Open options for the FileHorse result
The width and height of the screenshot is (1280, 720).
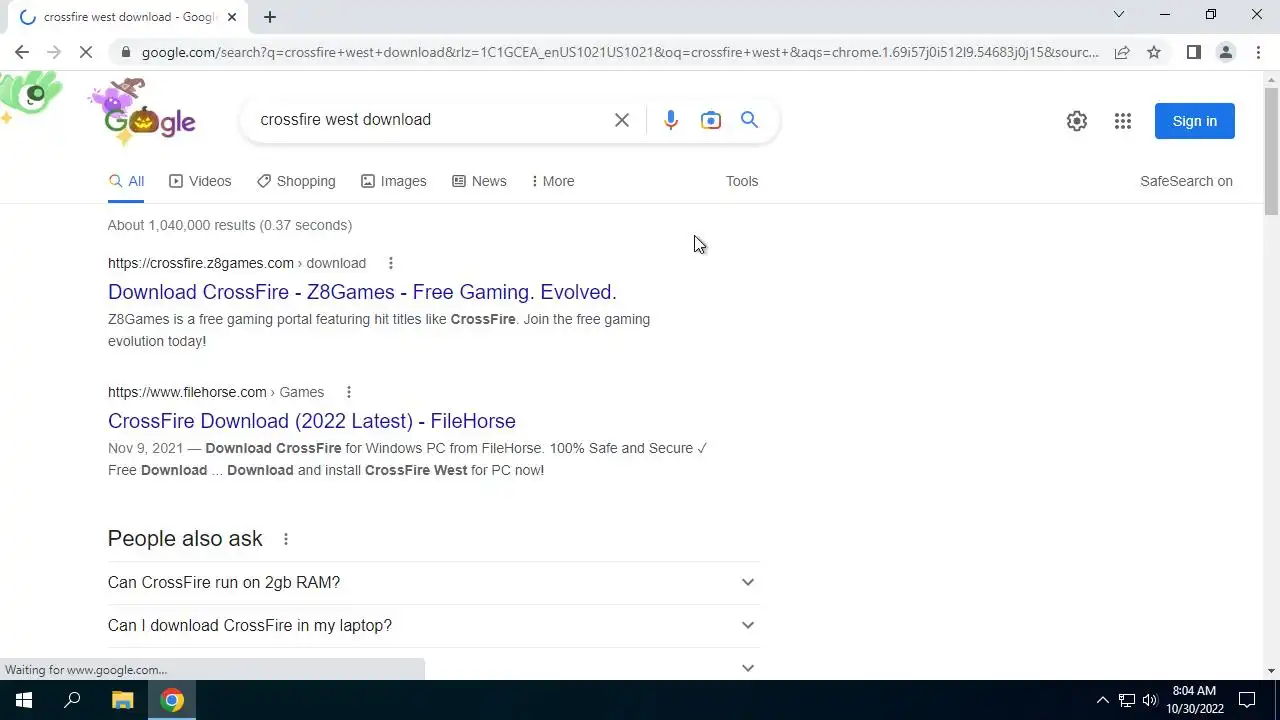click(348, 392)
